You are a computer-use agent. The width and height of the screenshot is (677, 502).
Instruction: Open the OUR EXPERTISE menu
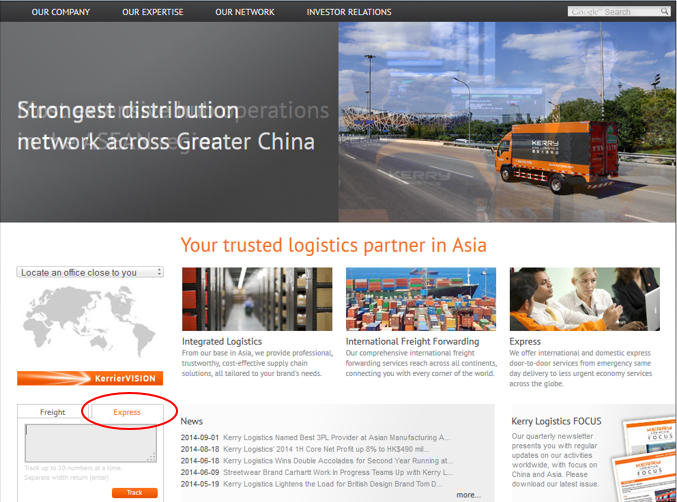(x=152, y=12)
